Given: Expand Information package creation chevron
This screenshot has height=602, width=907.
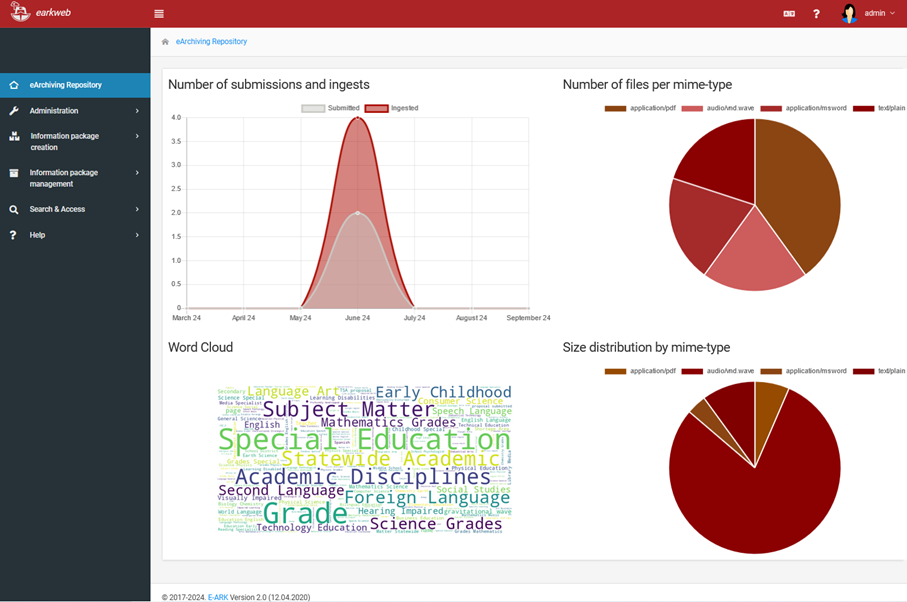Looking at the screenshot, I should pos(137,136).
